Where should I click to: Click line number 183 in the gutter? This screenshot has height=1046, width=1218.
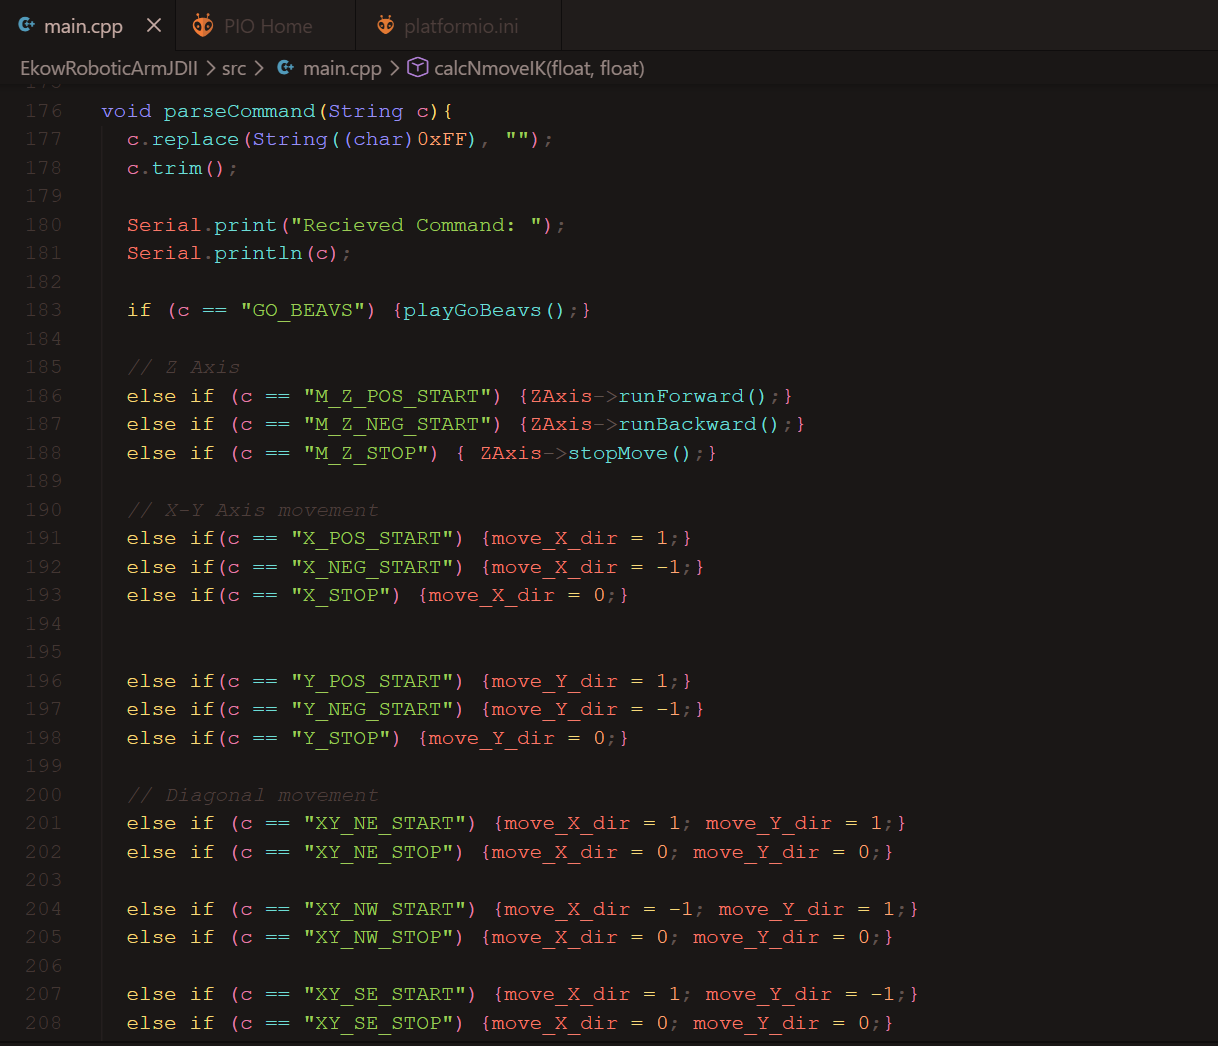click(44, 310)
